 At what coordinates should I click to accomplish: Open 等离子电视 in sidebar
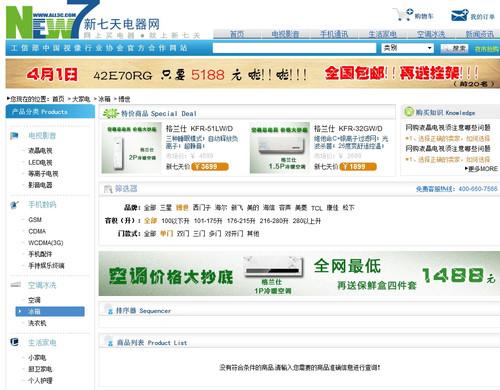43,174
